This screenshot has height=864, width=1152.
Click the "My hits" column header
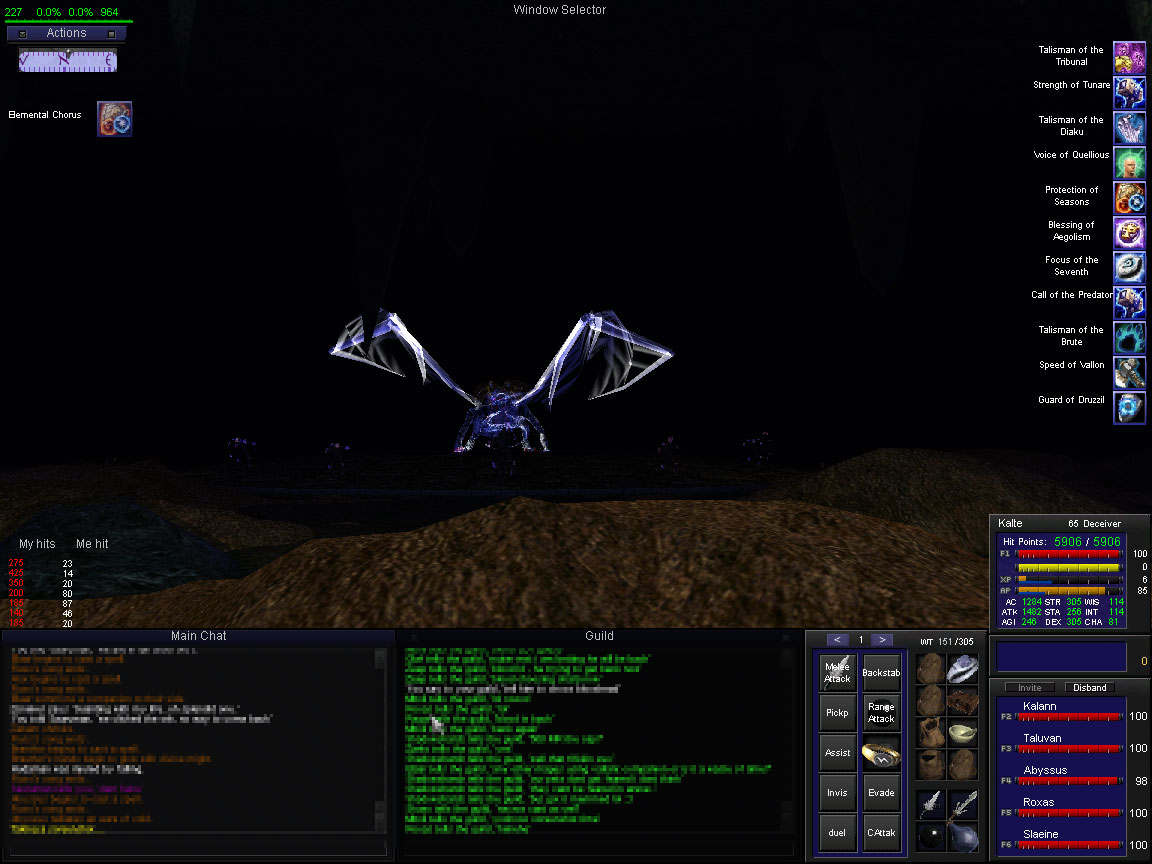tap(37, 544)
